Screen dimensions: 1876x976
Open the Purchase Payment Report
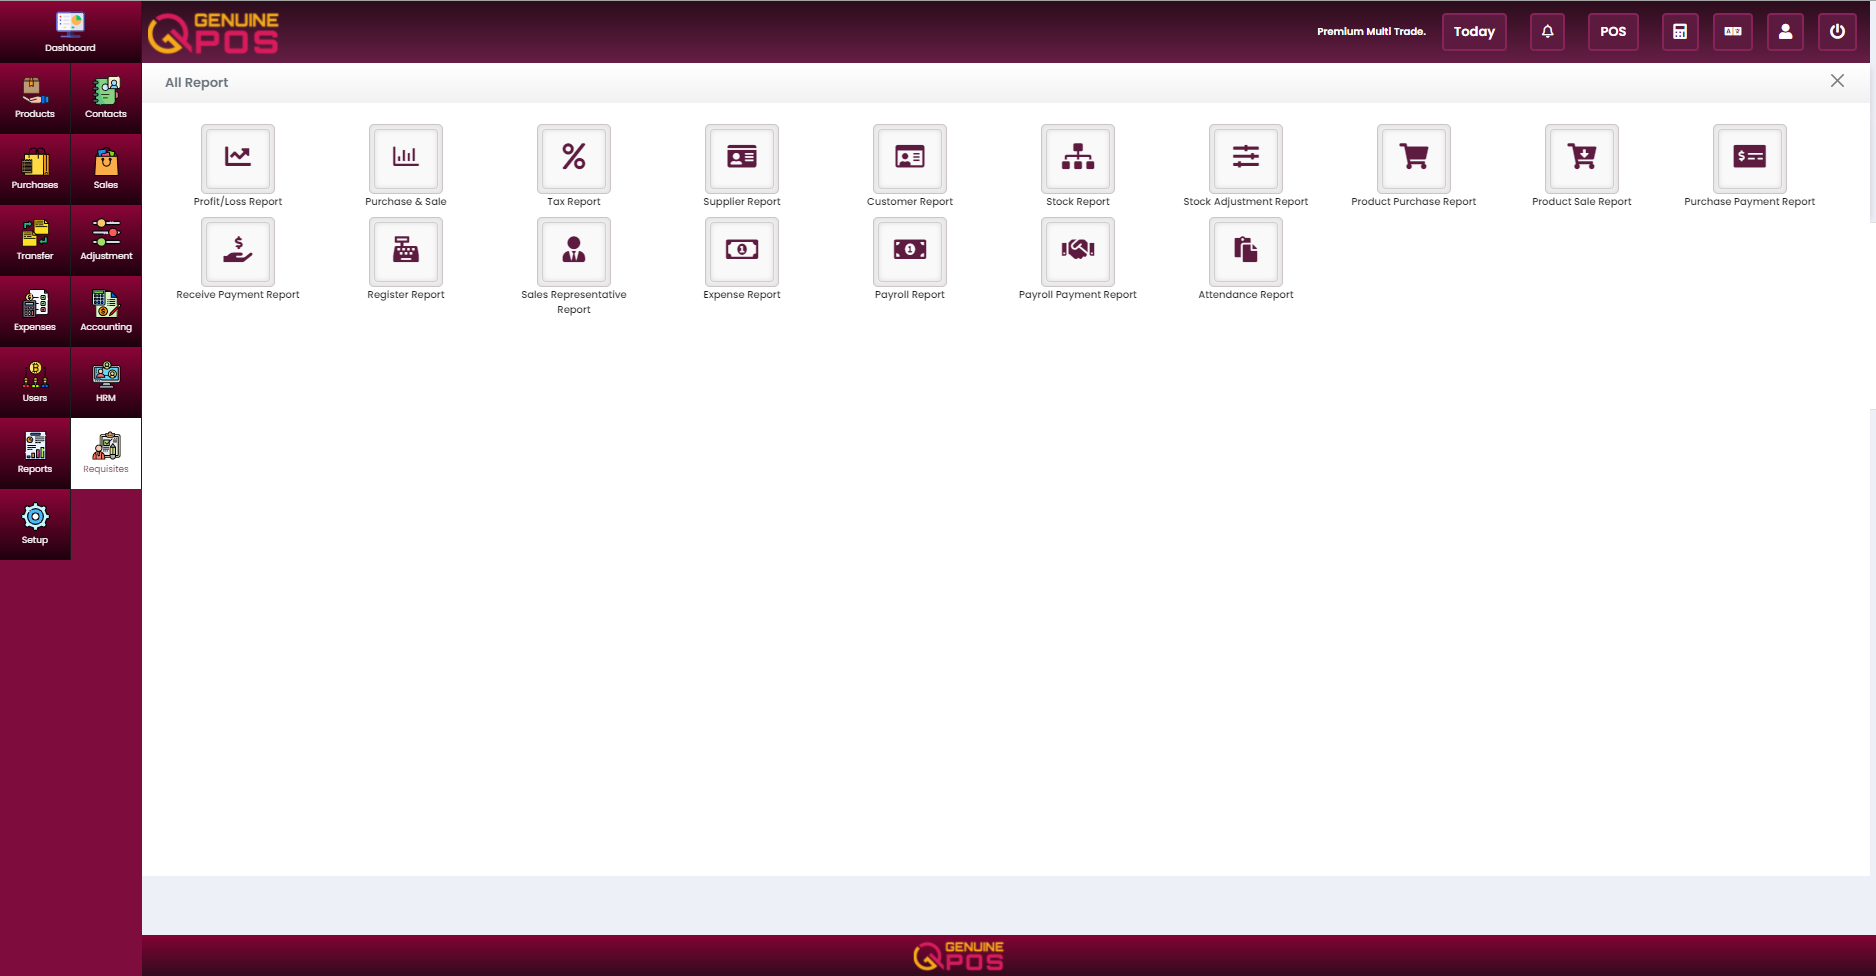tap(1750, 158)
